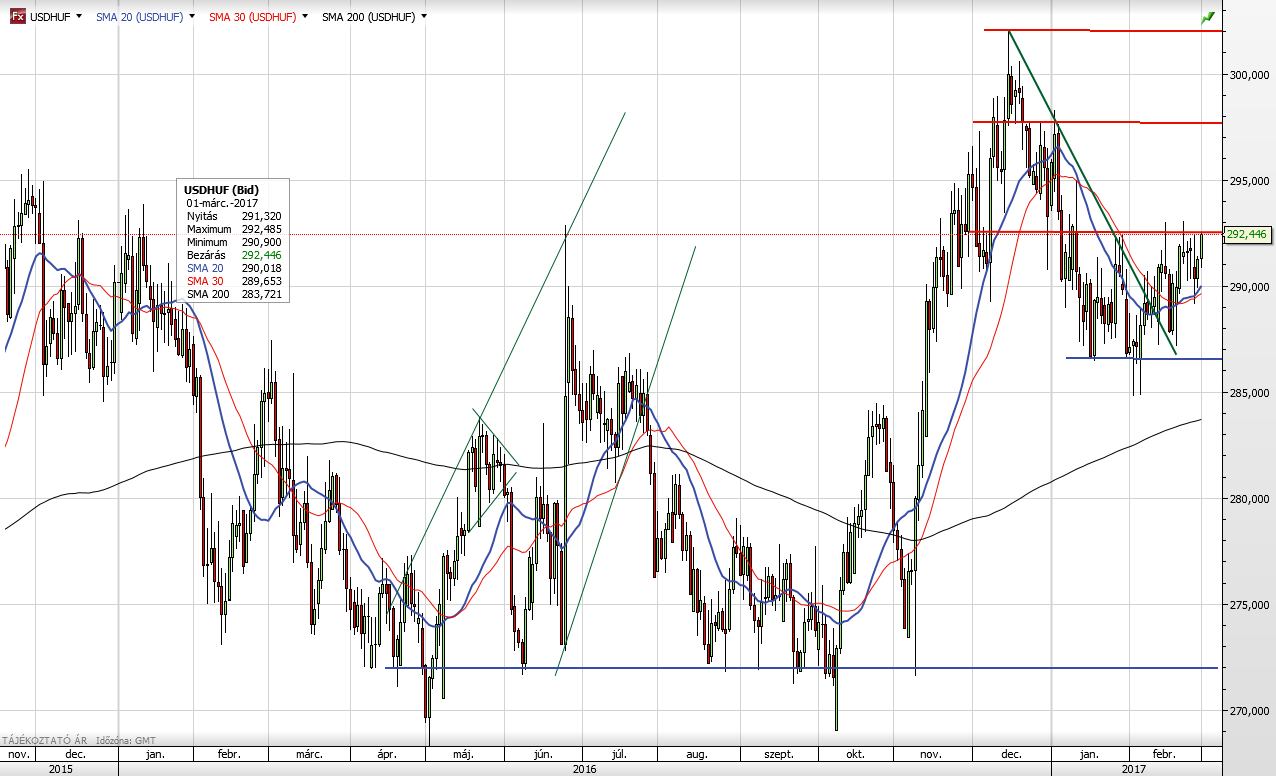Screen dimensions: 1276x776
Task: Click the 2015 year label on time axis
Action: tap(61, 769)
